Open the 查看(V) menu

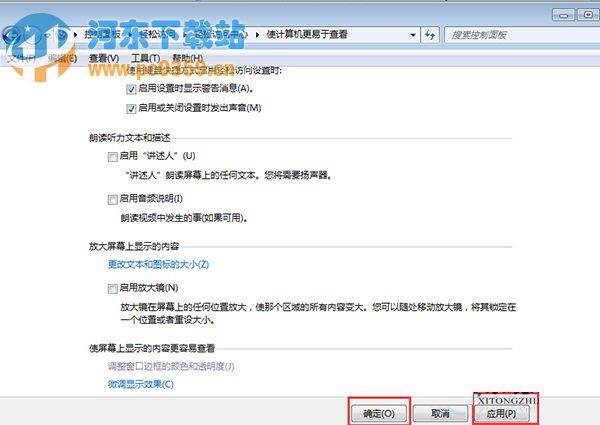coord(104,58)
